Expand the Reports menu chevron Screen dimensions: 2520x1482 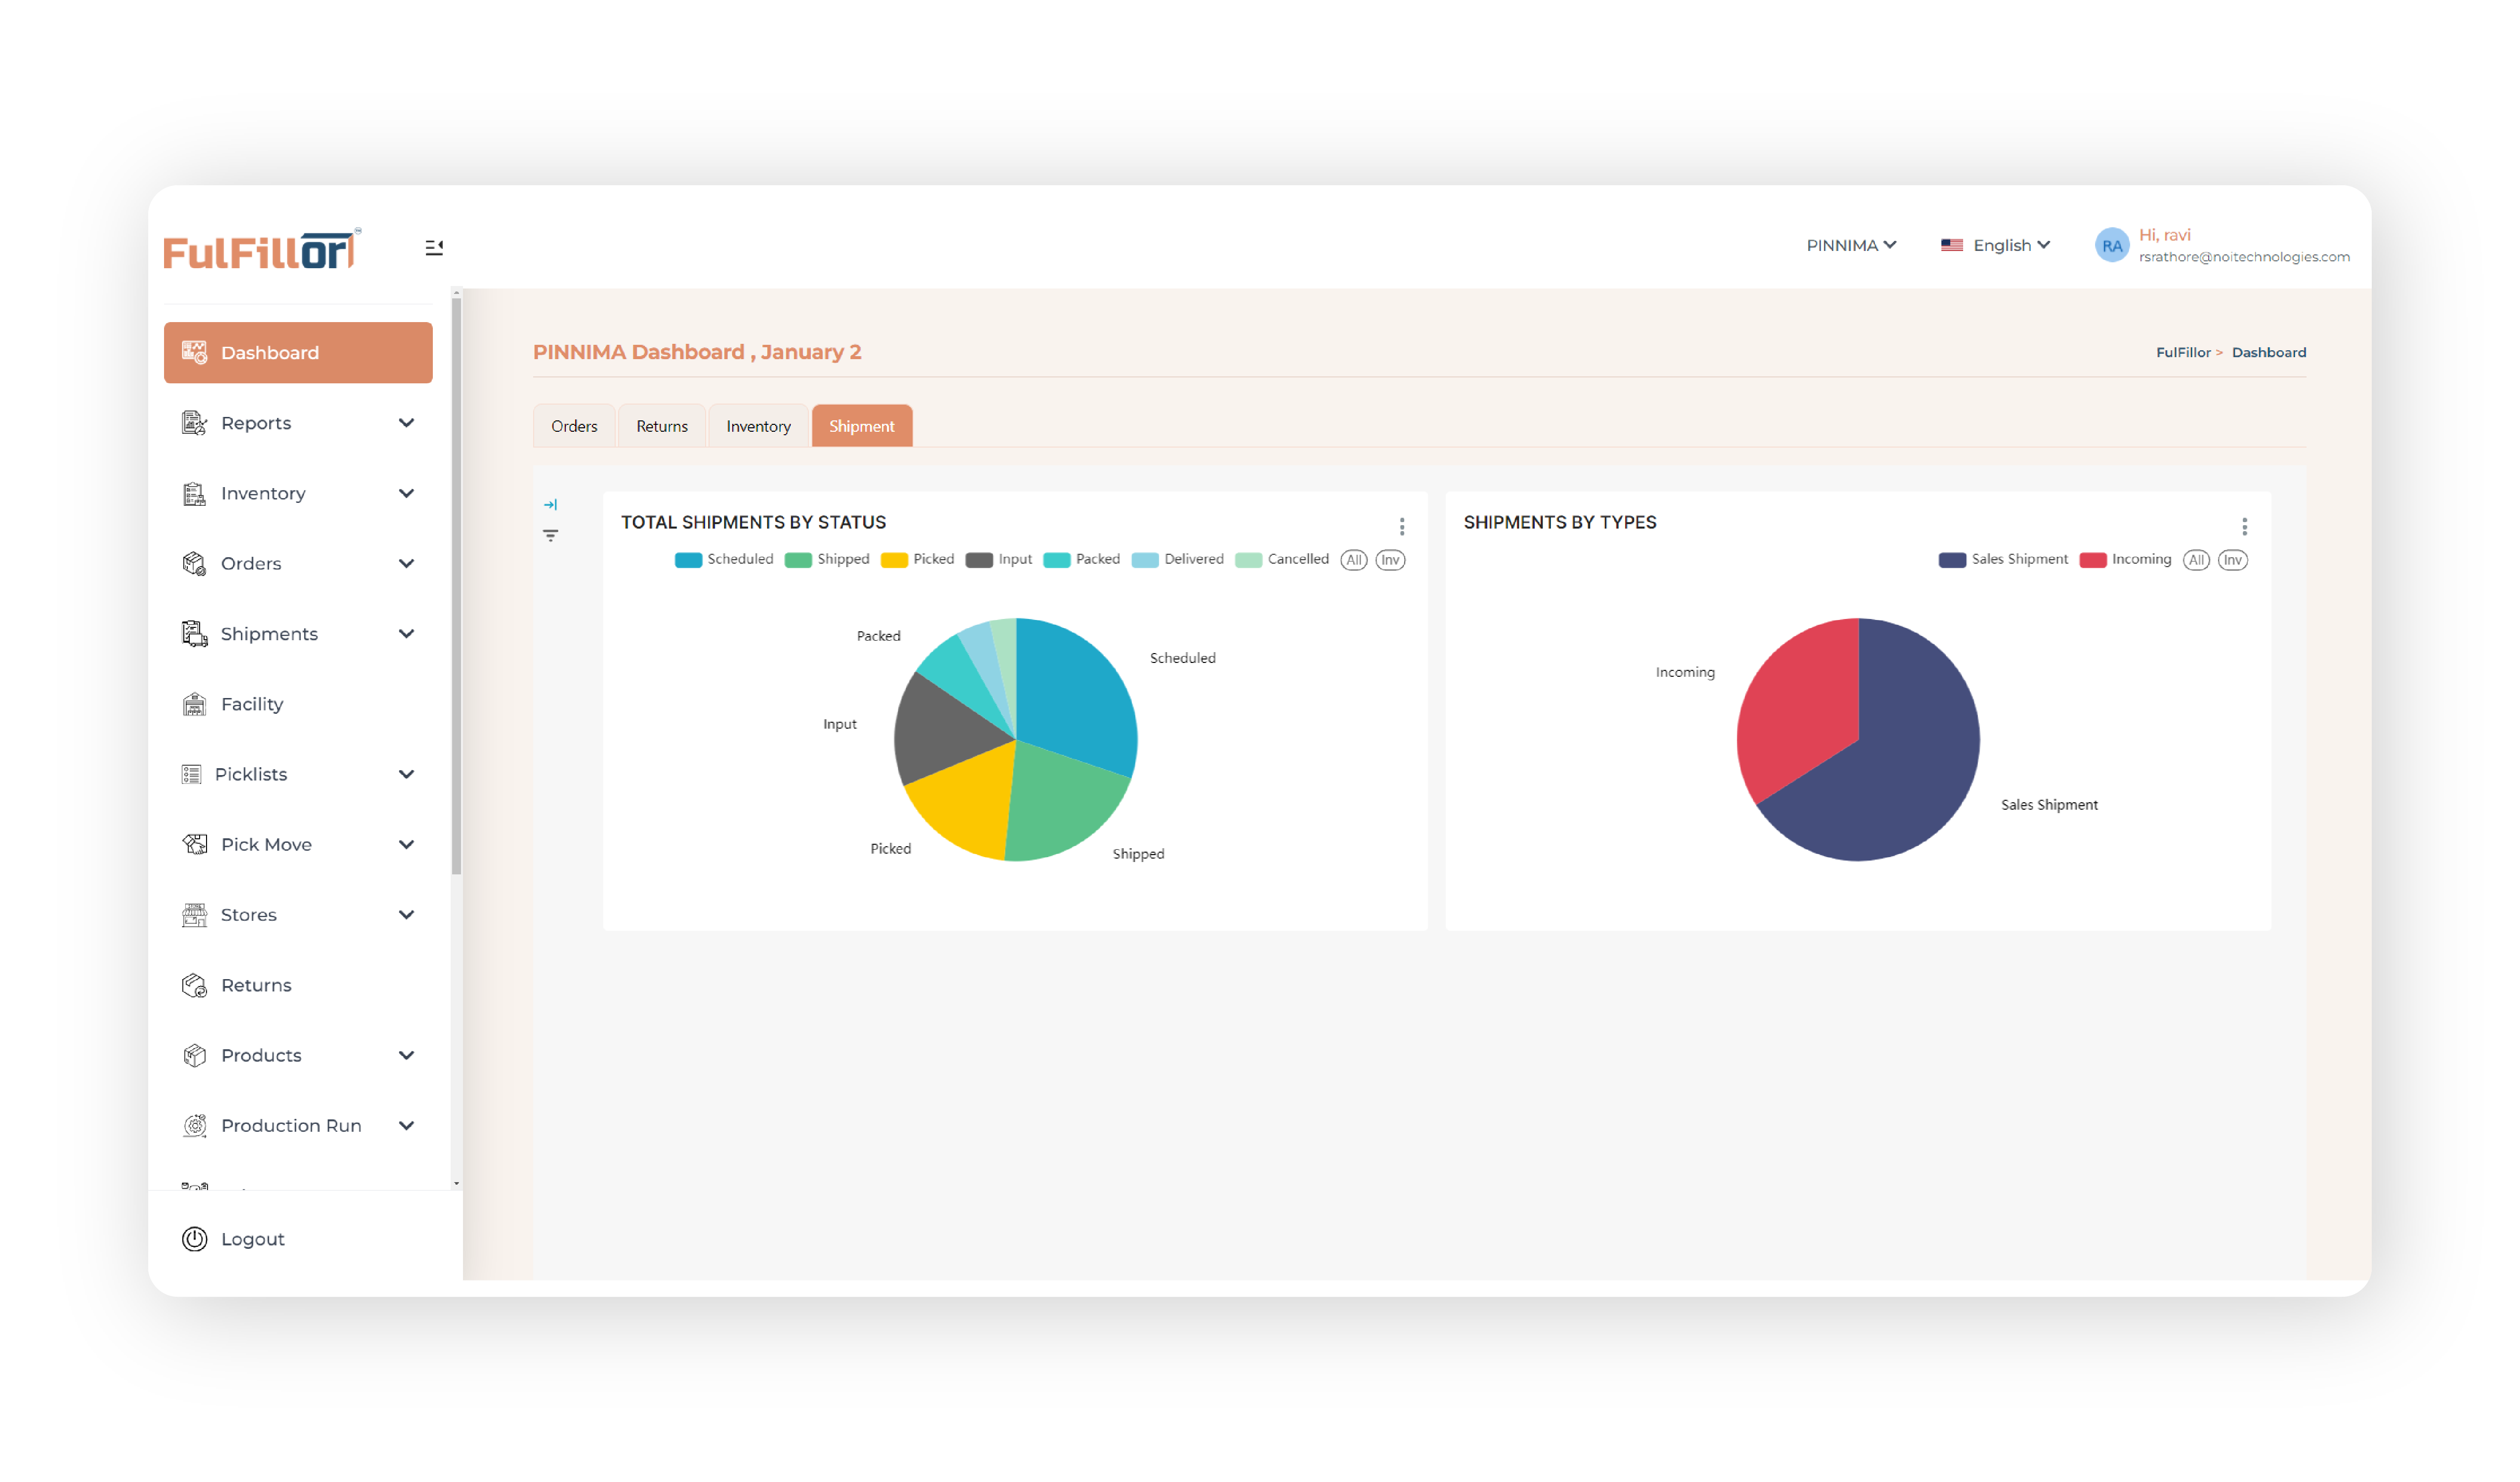point(406,423)
